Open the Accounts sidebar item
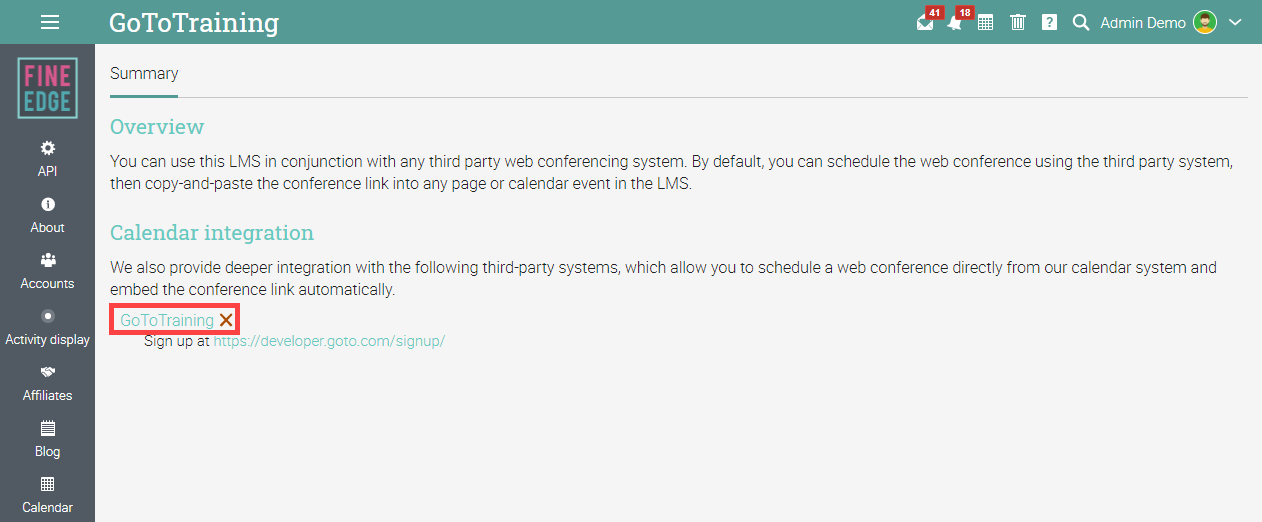This screenshot has width=1262, height=522. pos(47,271)
